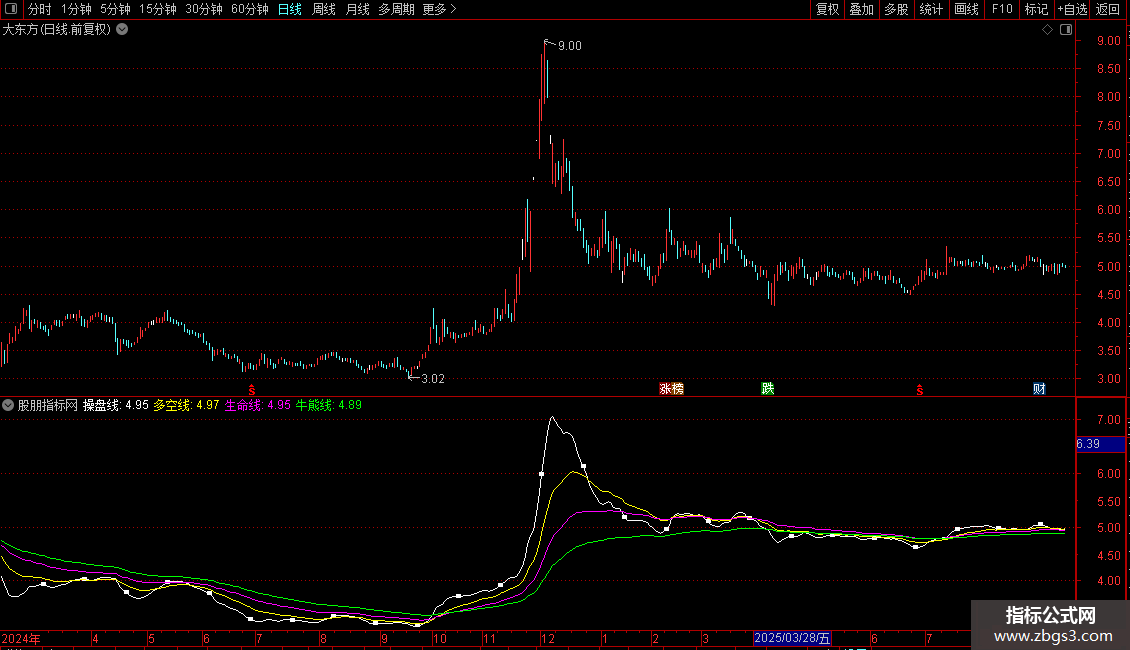Open F10 company information

1002,9
